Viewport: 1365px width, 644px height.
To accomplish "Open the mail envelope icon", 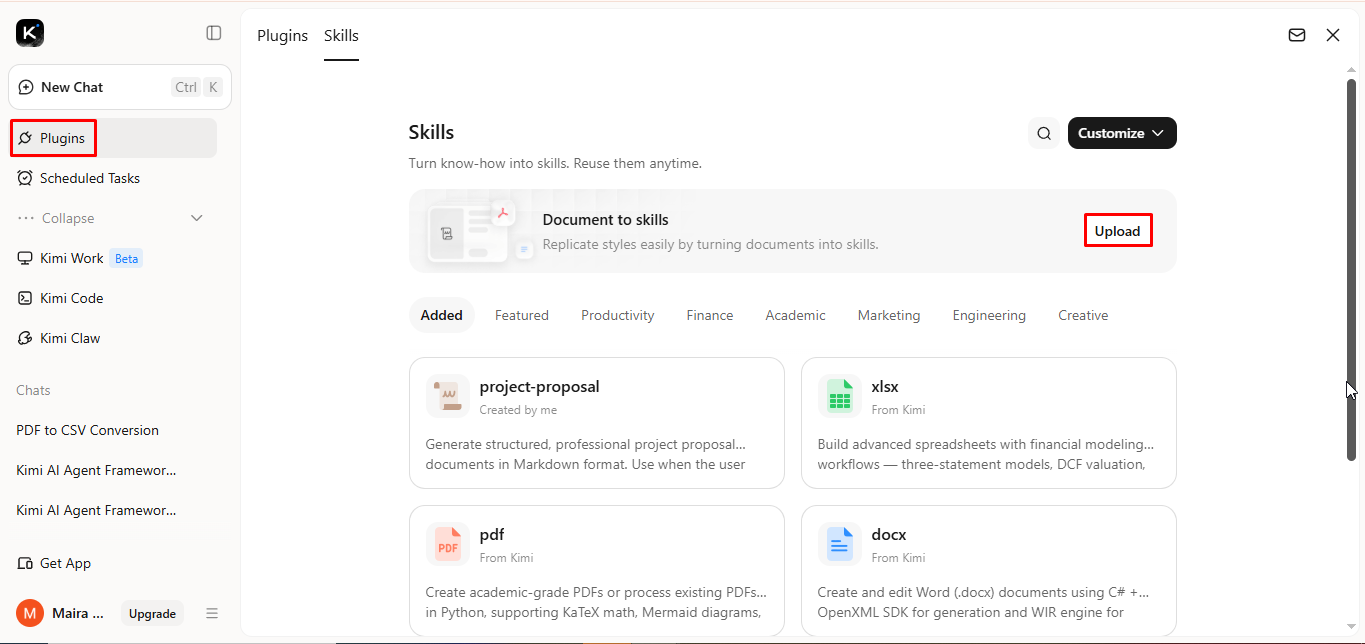I will point(1297,35).
